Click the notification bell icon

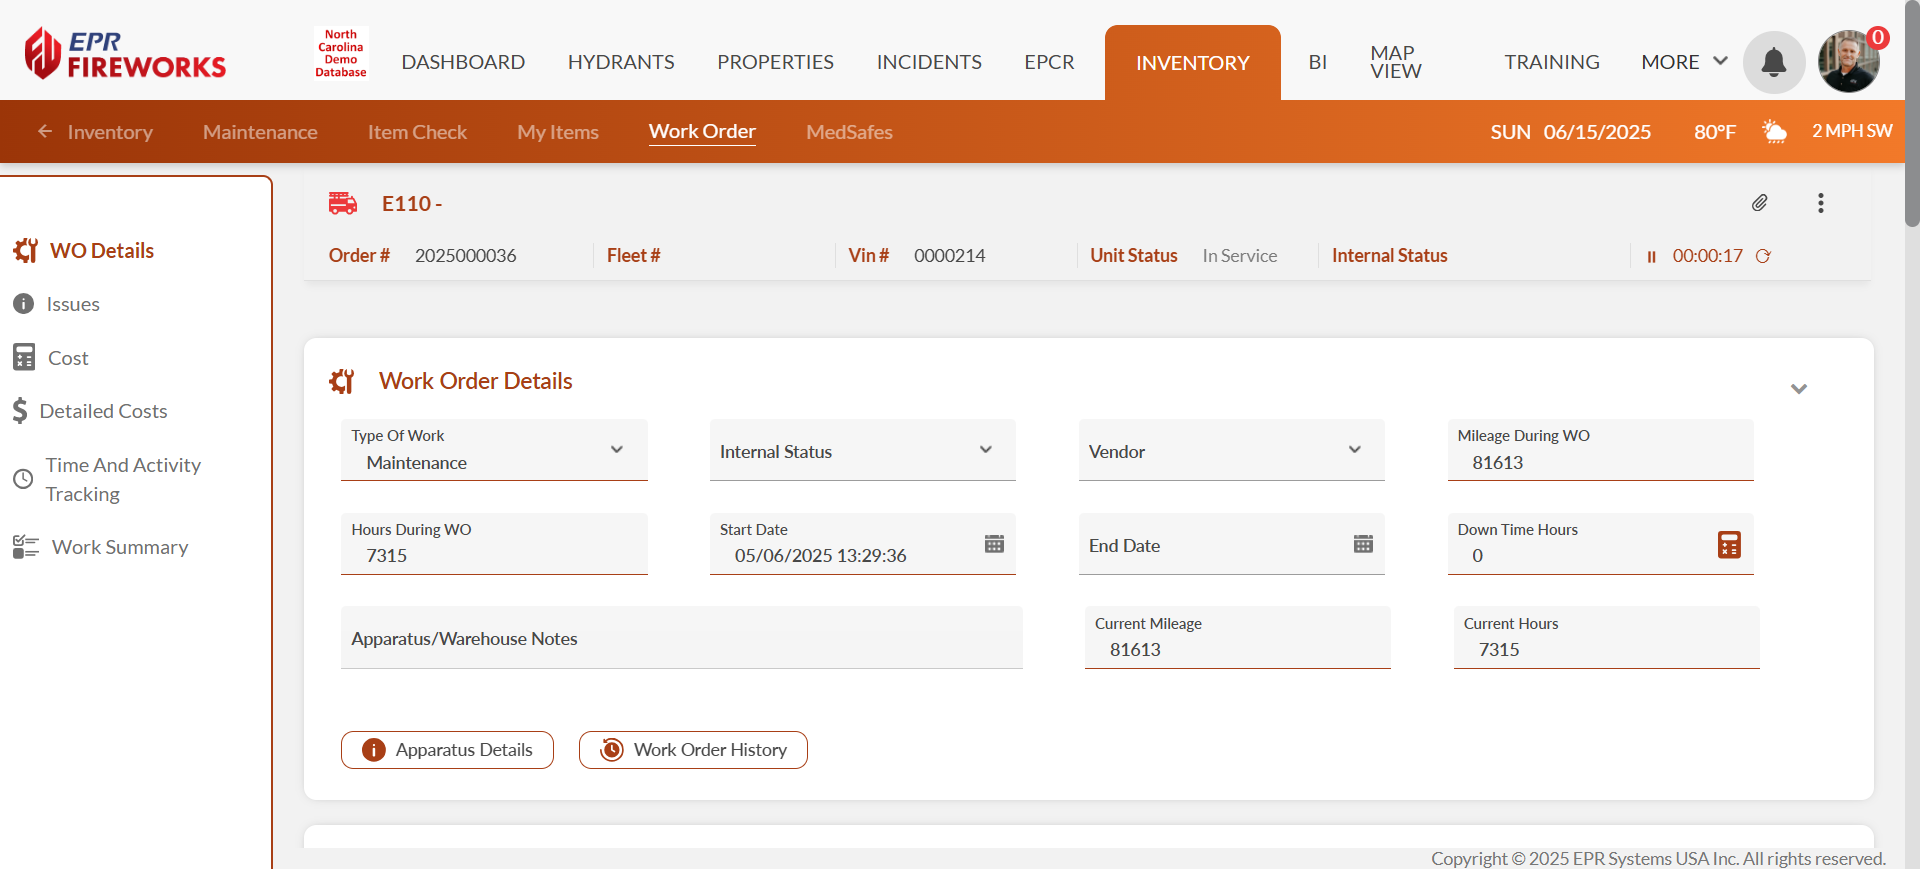point(1773,62)
